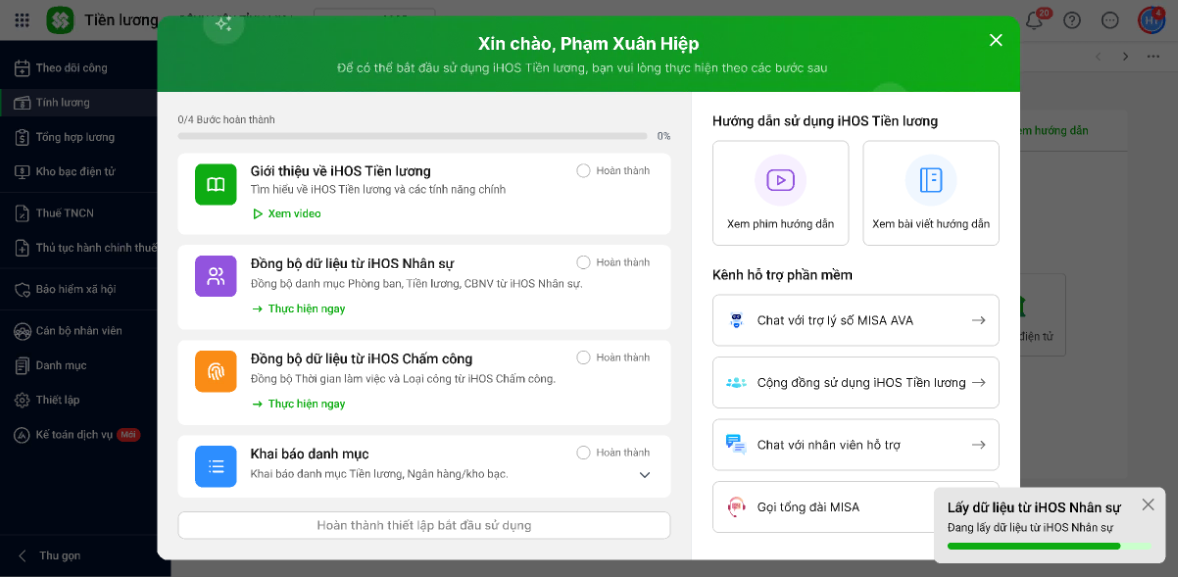Click the MISA AVA robot icon
This screenshot has width=1178, height=577.
pos(736,321)
